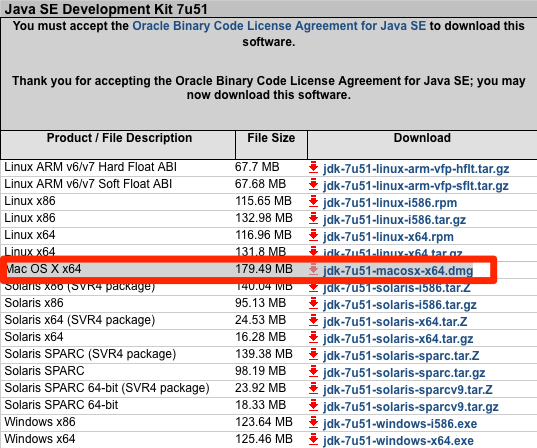Click the 'Download' column header
Screen dimensions: 537x448
pos(422,138)
